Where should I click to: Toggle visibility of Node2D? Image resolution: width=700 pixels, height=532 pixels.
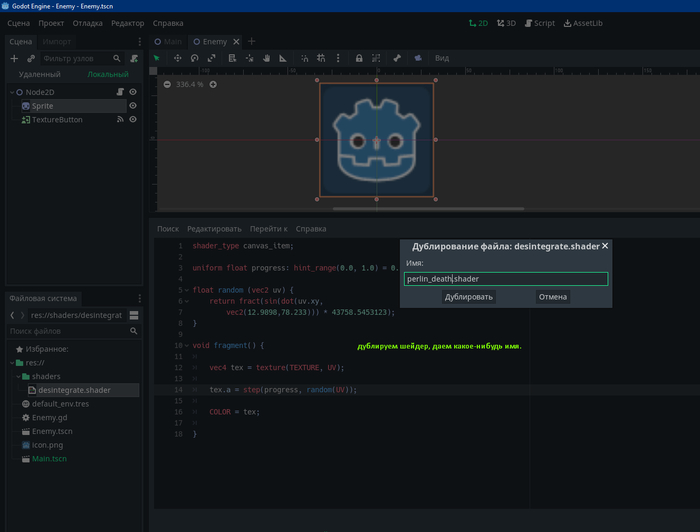132,92
